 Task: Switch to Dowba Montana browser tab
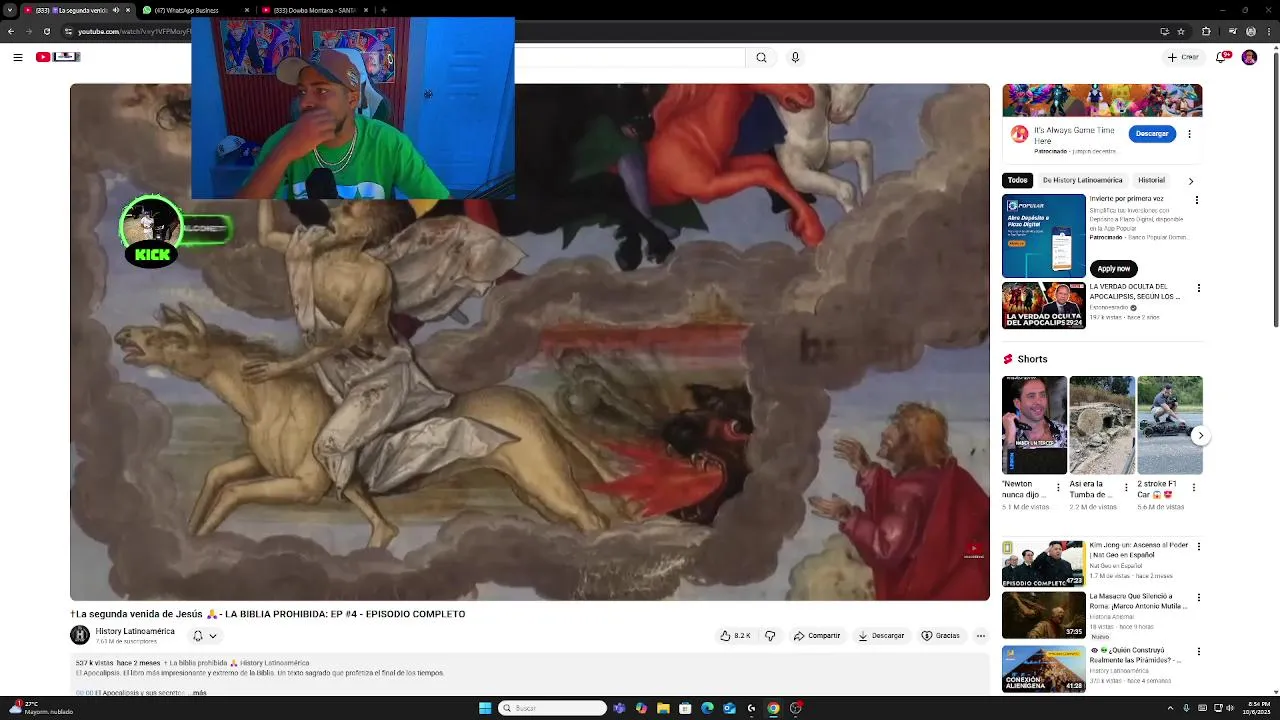314,10
